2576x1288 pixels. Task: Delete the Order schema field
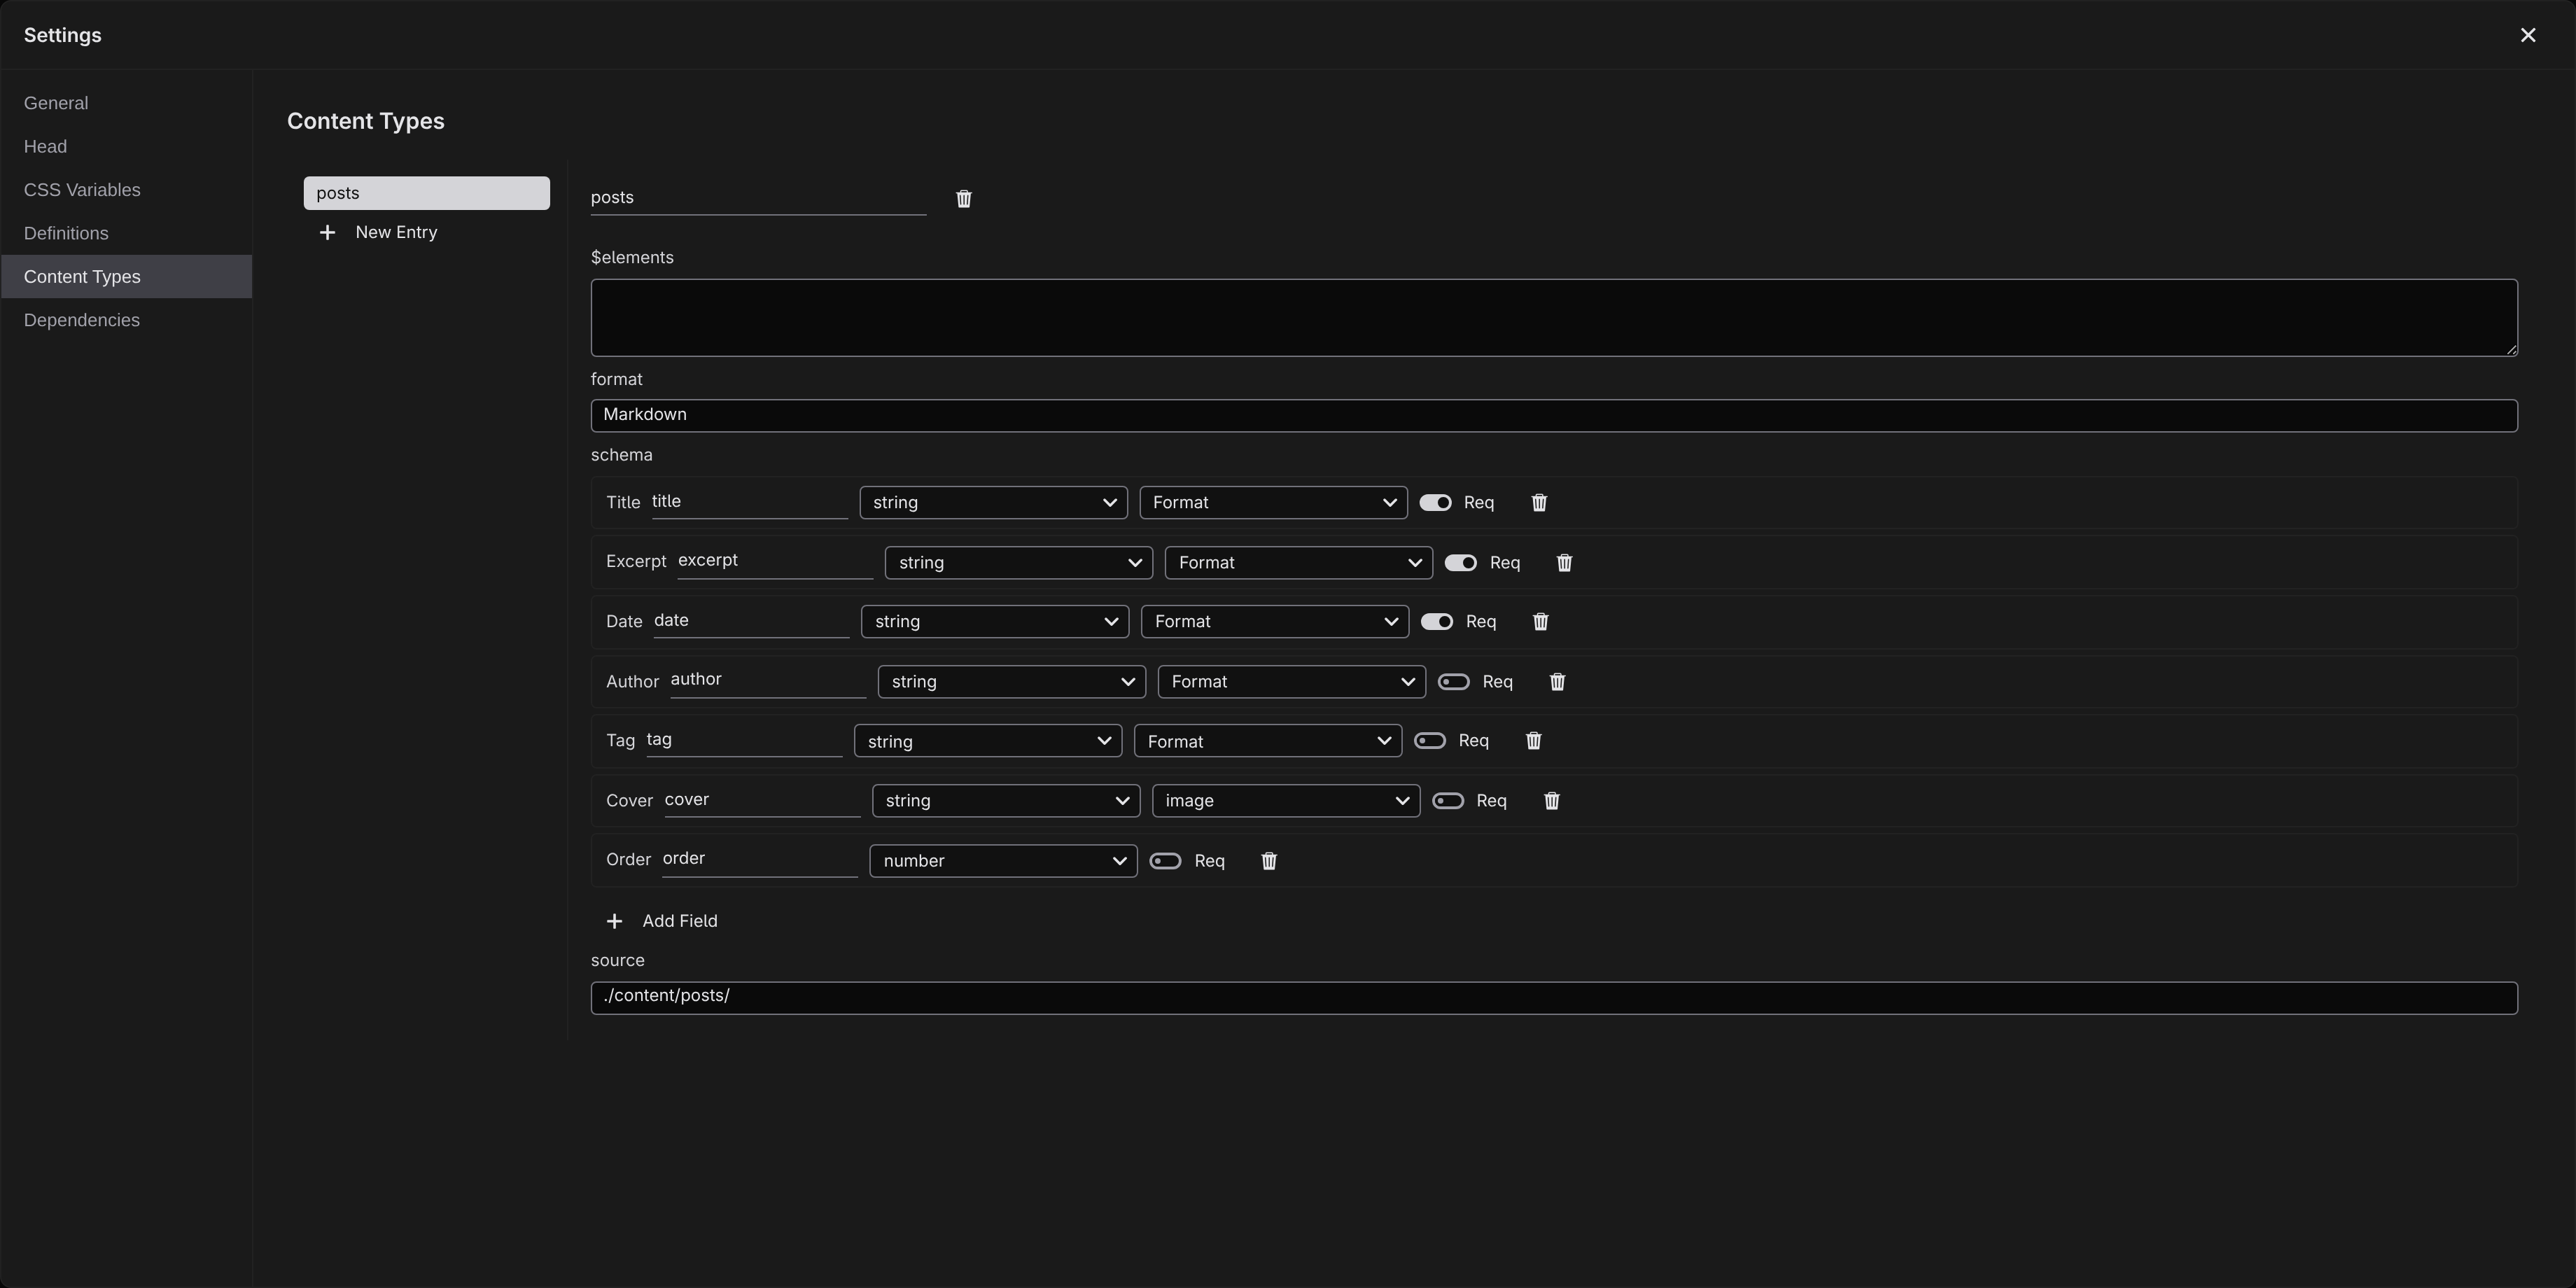click(1269, 861)
